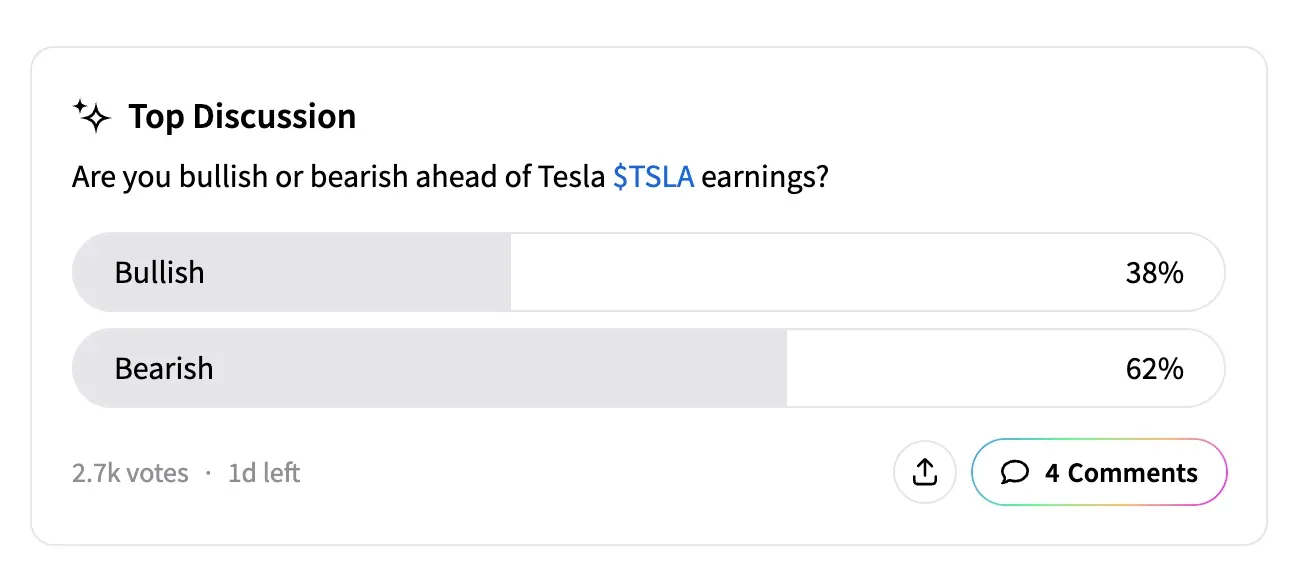Click the 2.7k votes count text

[x=130, y=473]
